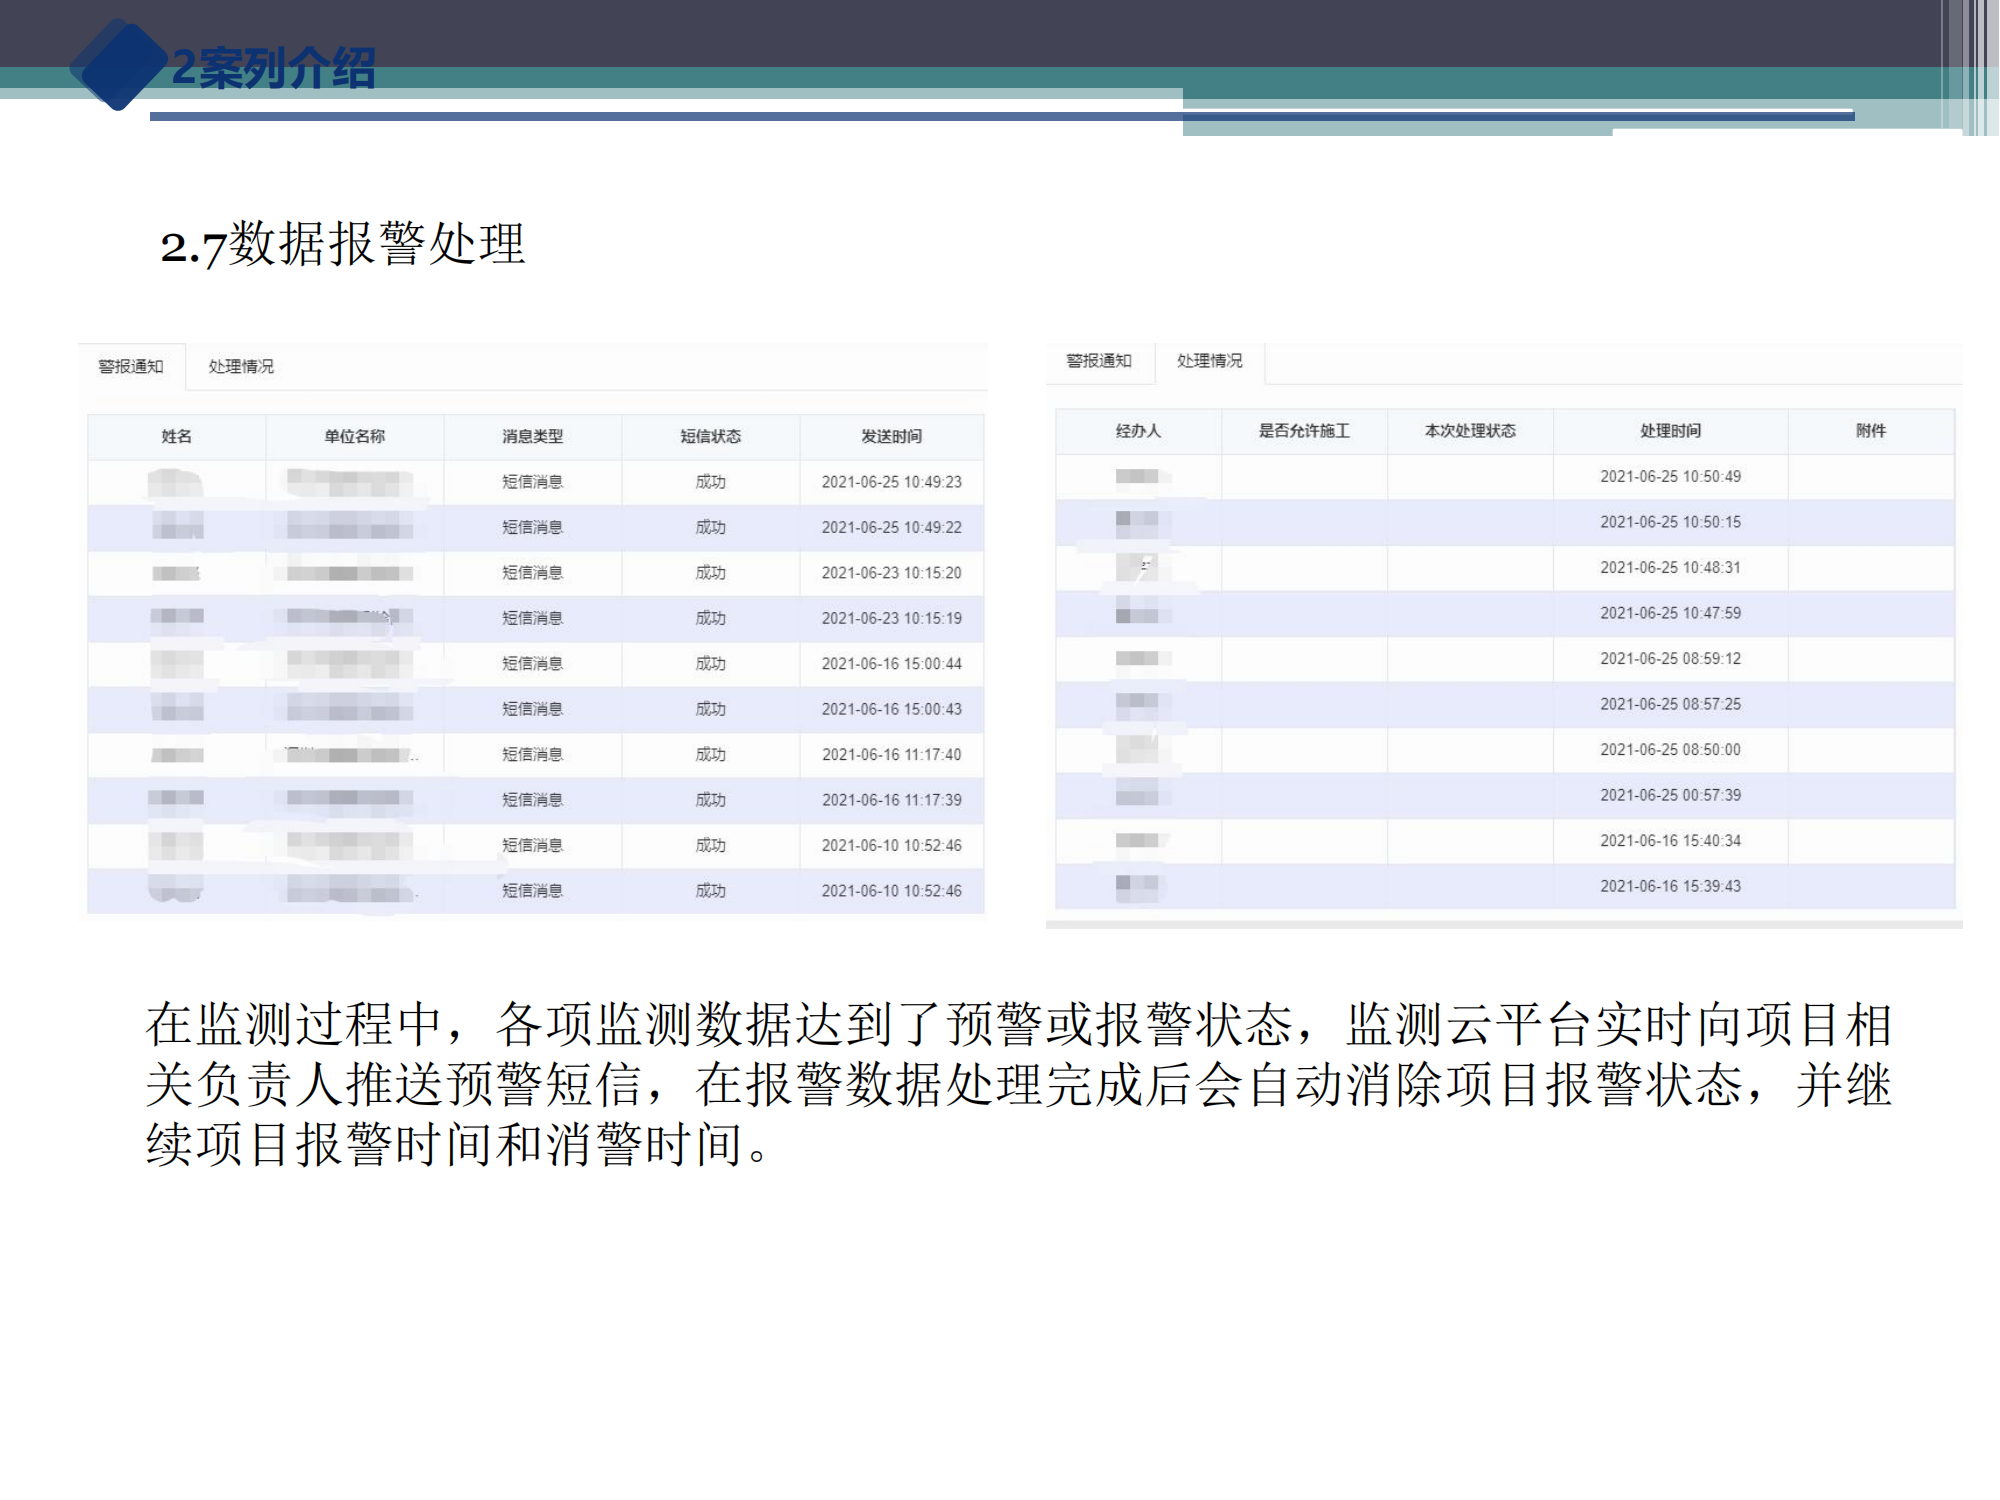Click the 消息类型 column header
The height and width of the screenshot is (1500, 2000).
point(533,437)
